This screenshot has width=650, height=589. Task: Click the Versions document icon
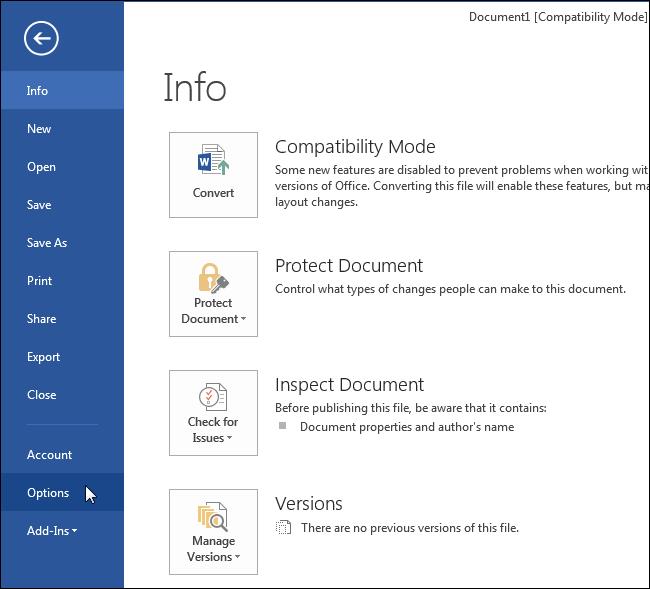(x=284, y=528)
